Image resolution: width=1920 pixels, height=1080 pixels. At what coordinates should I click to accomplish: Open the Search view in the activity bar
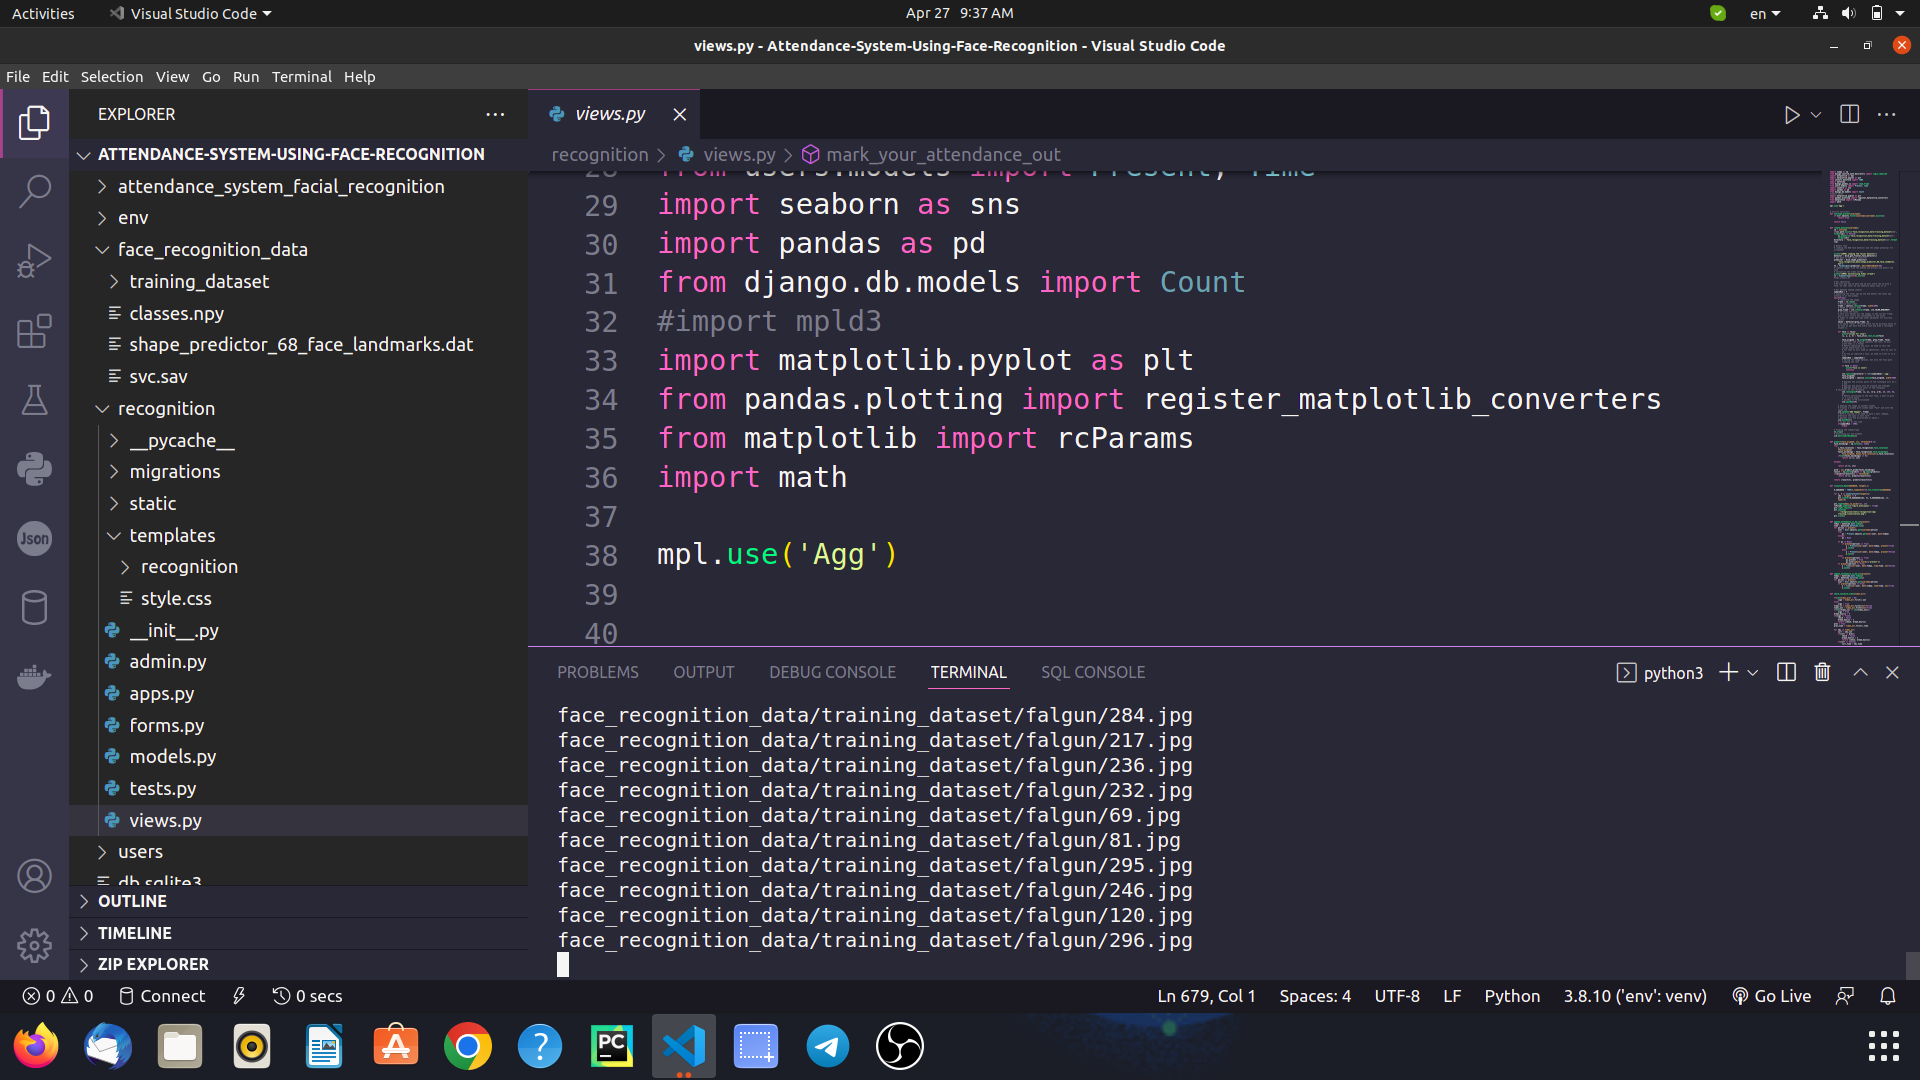point(35,190)
